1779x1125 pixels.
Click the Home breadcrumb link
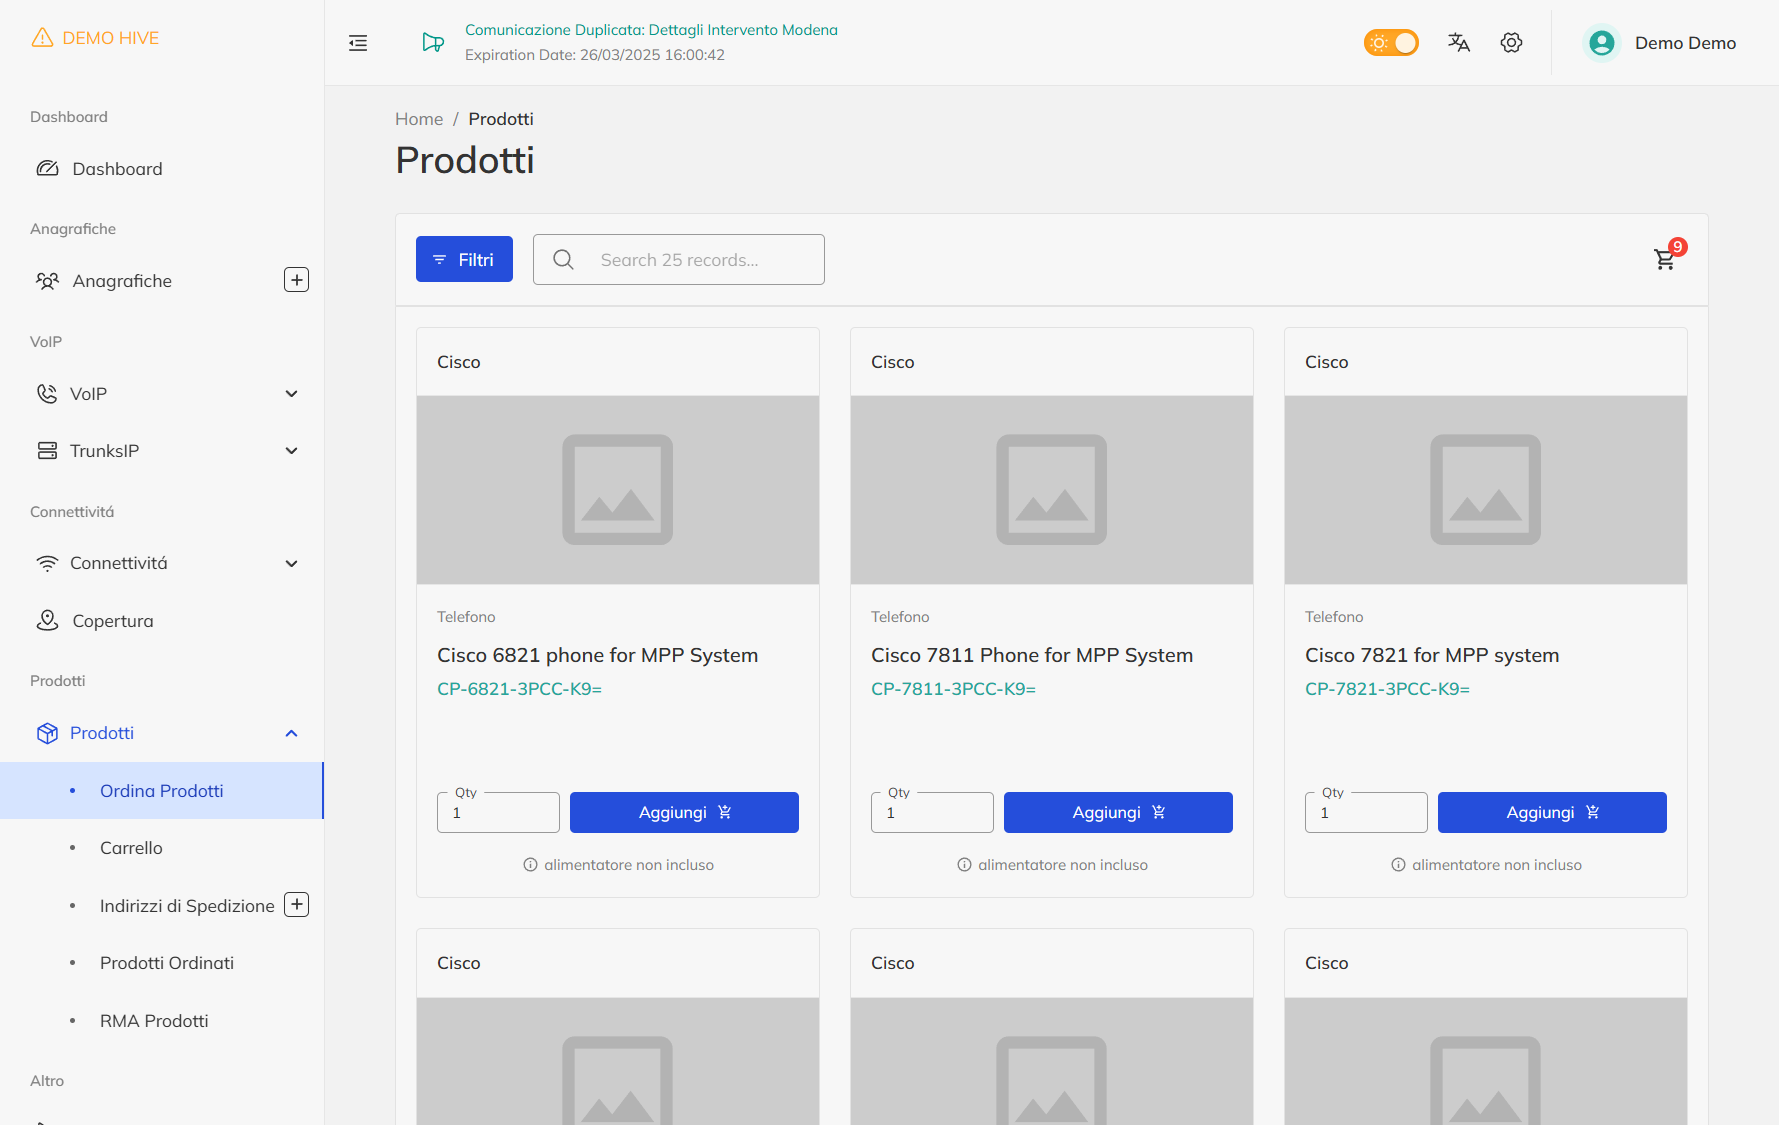[x=418, y=119]
